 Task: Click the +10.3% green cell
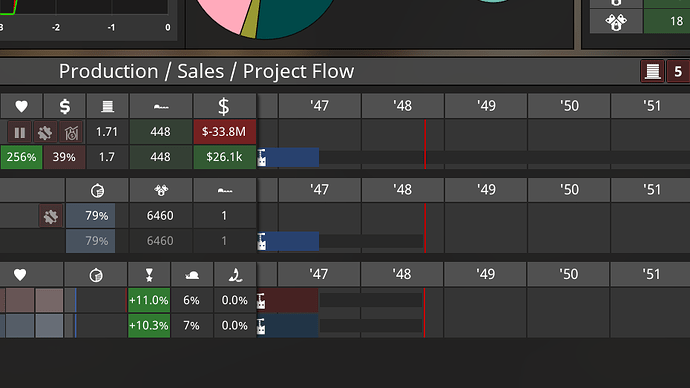pos(149,326)
